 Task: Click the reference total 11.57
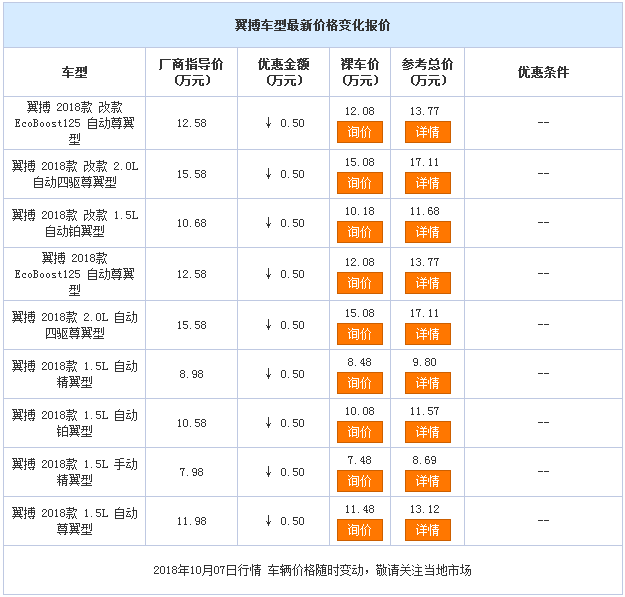[425, 411]
